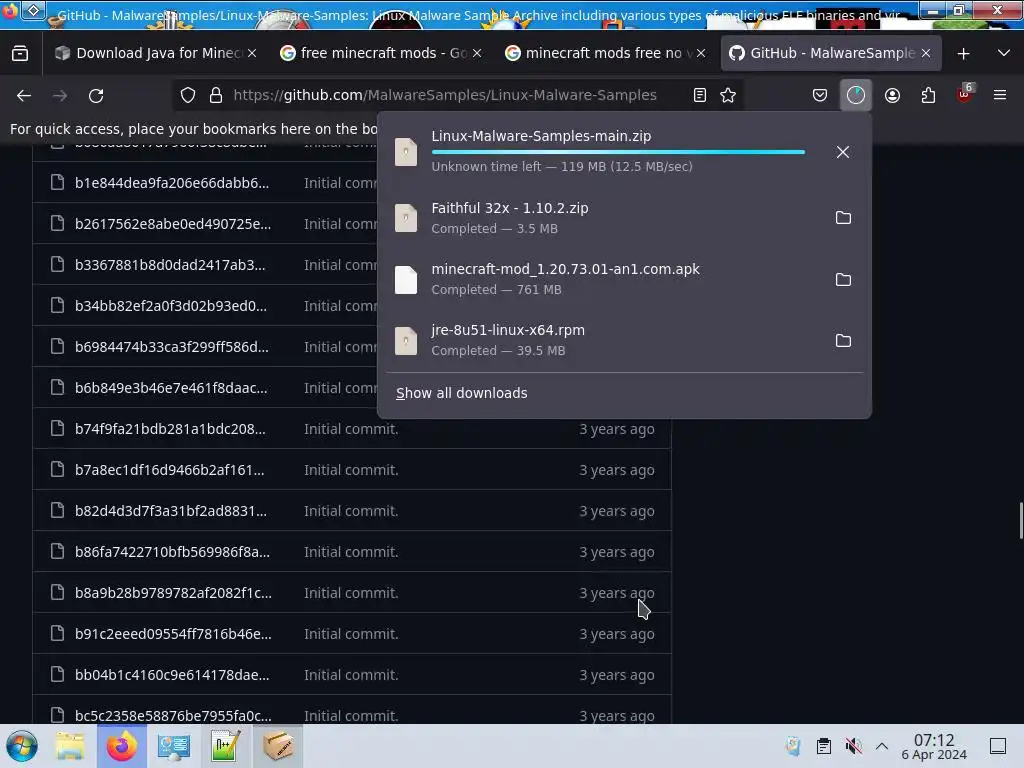The height and width of the screenshot is (768, 1024).
Task: Click the muted volume tray icon
Action: pyautogui.click(x=853, y=746)
